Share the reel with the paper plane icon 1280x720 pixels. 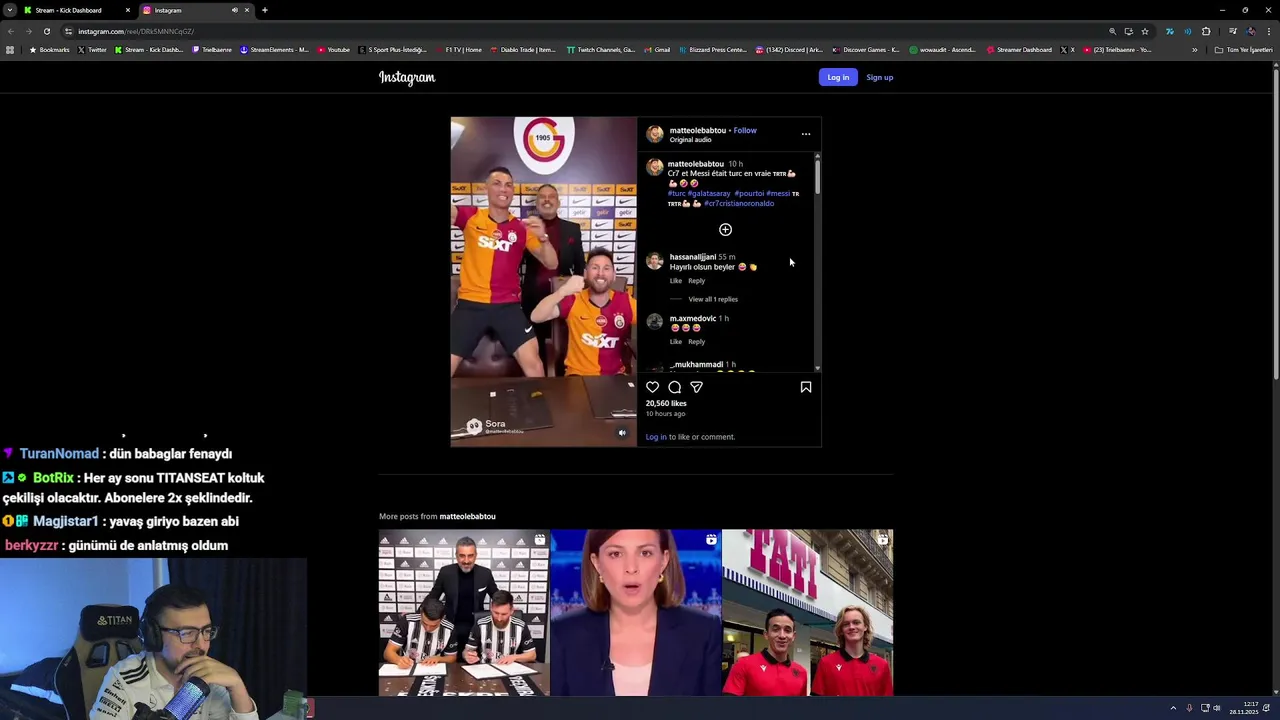pyautogui.click(x=697, y=387)
